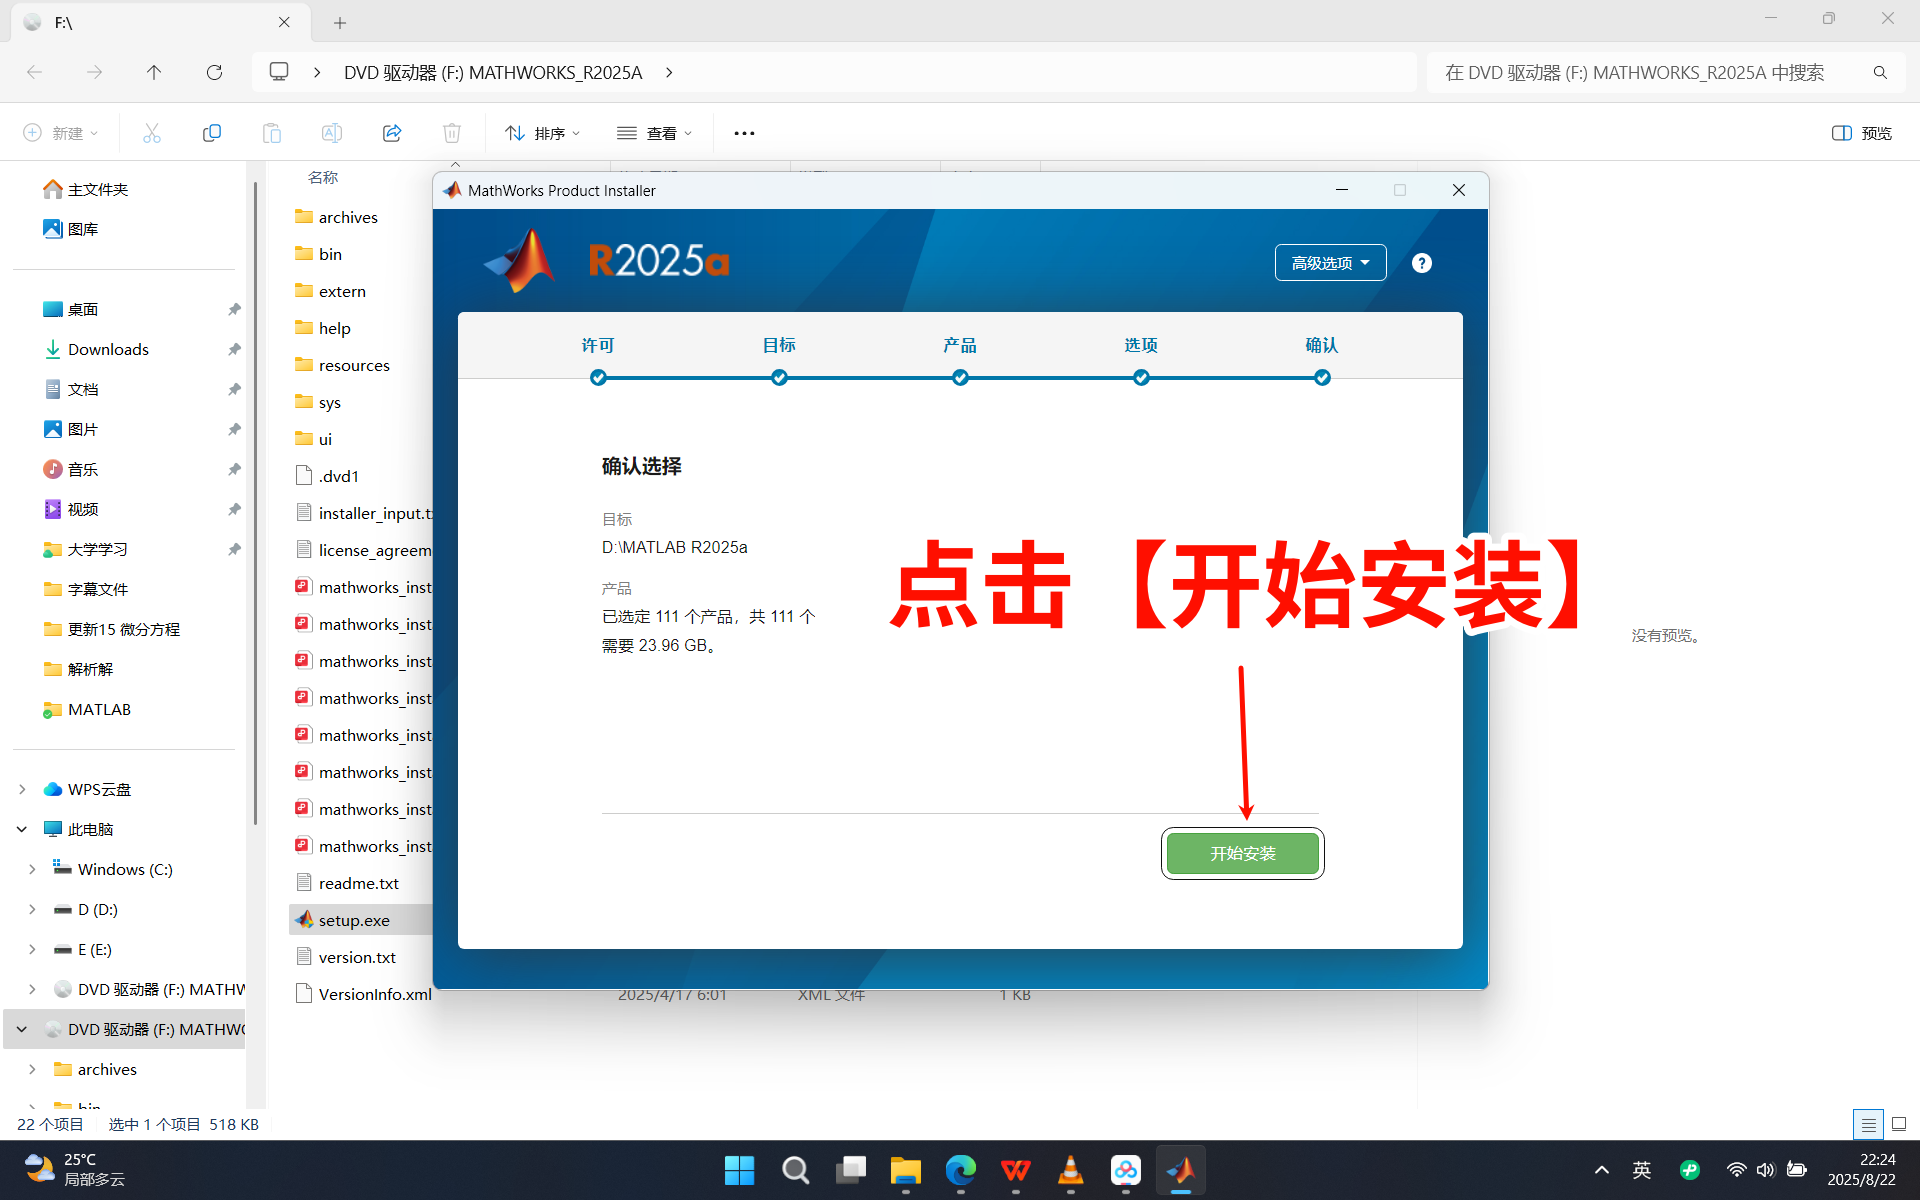The height and width of the screenshot is (1200, 1920).
Task: Open the more options ellipsis
Action: click(744, 133)
